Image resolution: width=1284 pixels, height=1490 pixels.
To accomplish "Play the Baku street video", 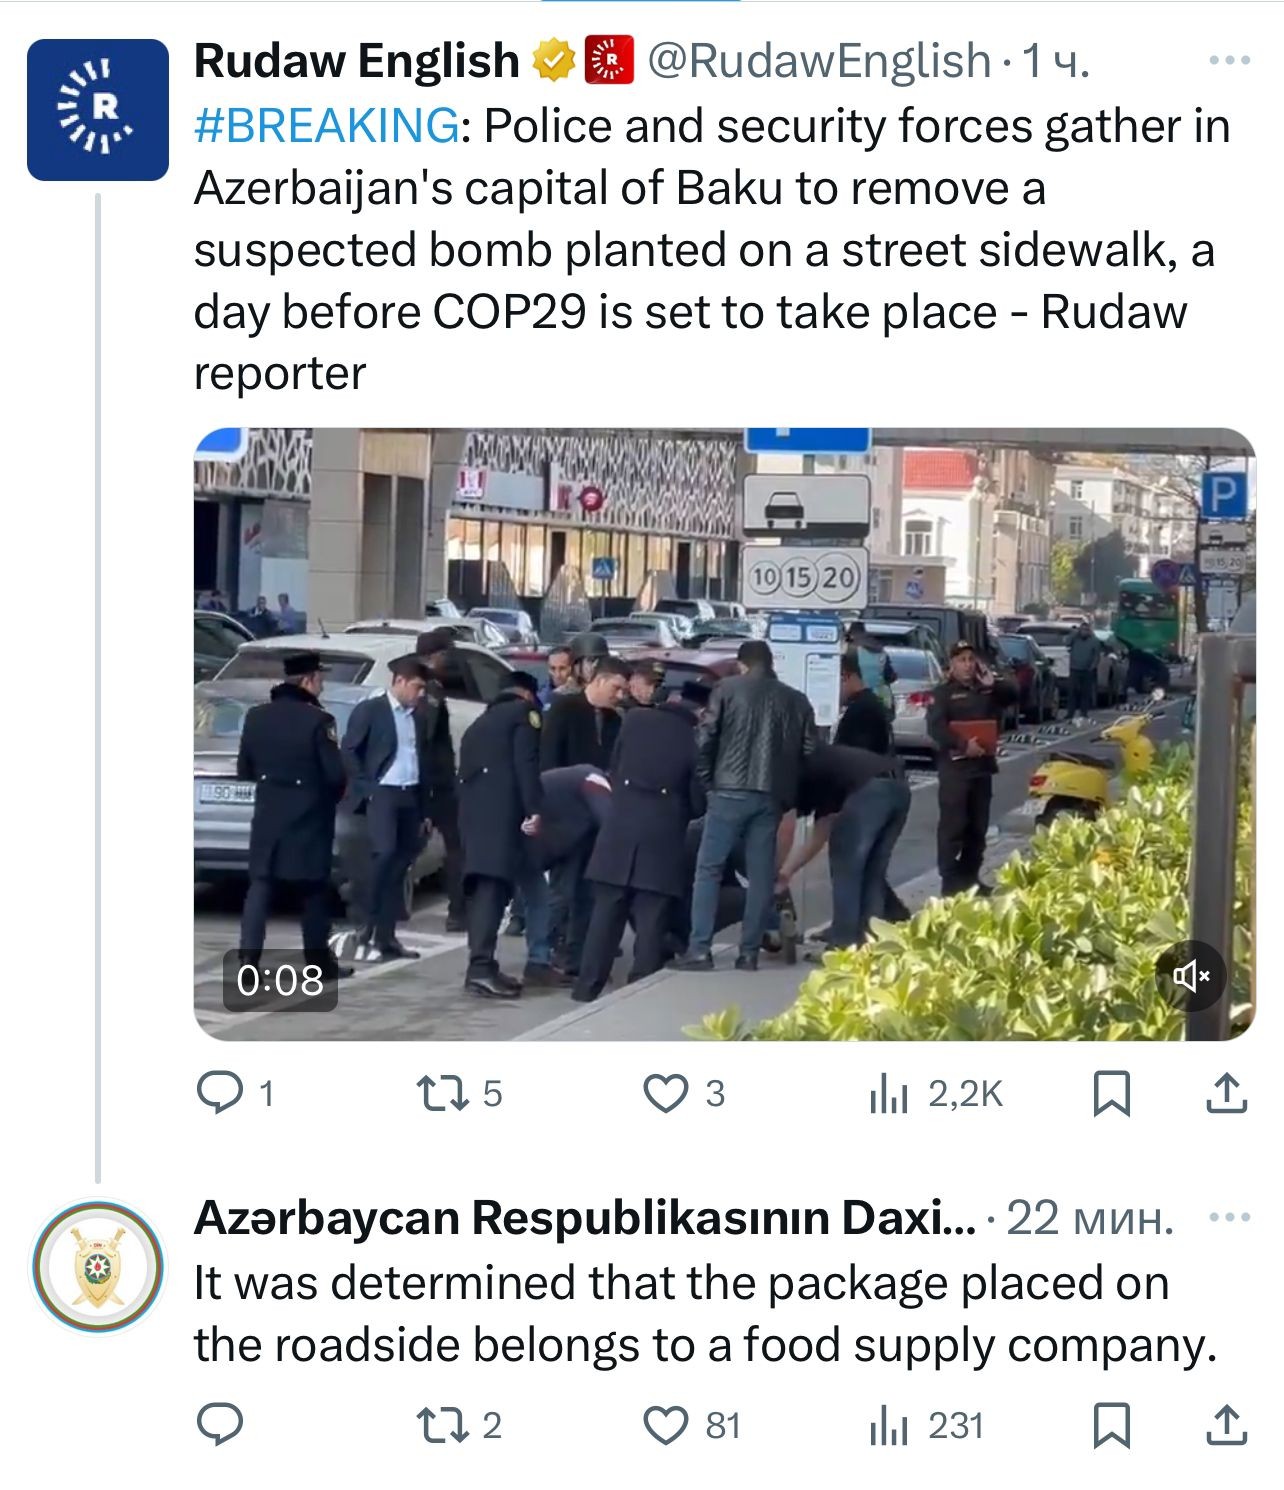I will tap(724, 734).
